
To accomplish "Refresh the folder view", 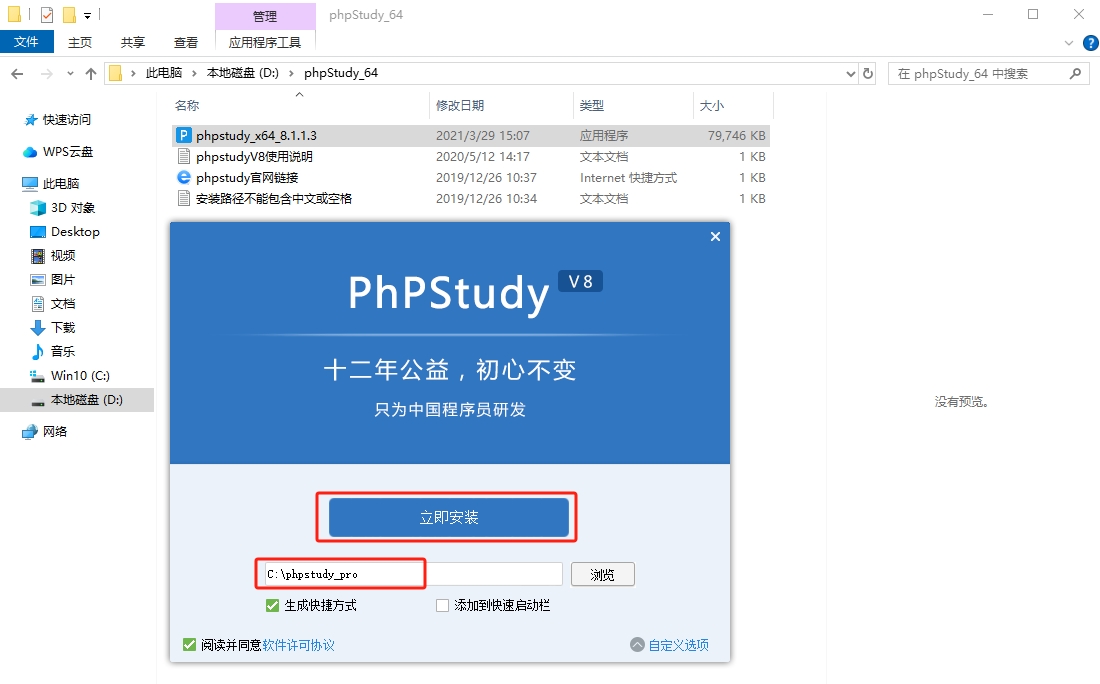I will (868, 74).
